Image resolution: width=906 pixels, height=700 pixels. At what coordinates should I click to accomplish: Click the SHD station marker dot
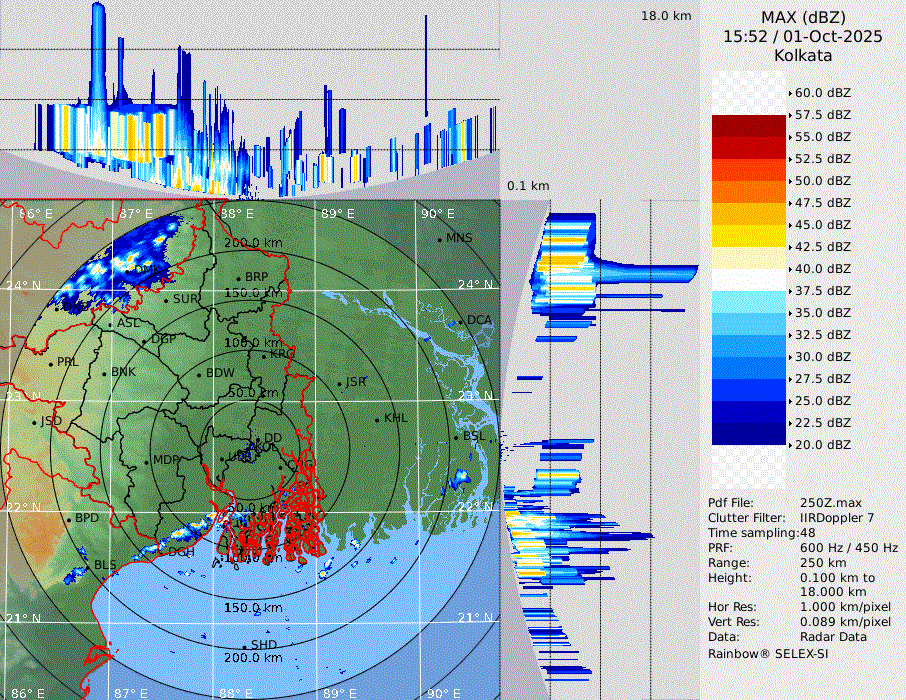(x=244, y=645)
